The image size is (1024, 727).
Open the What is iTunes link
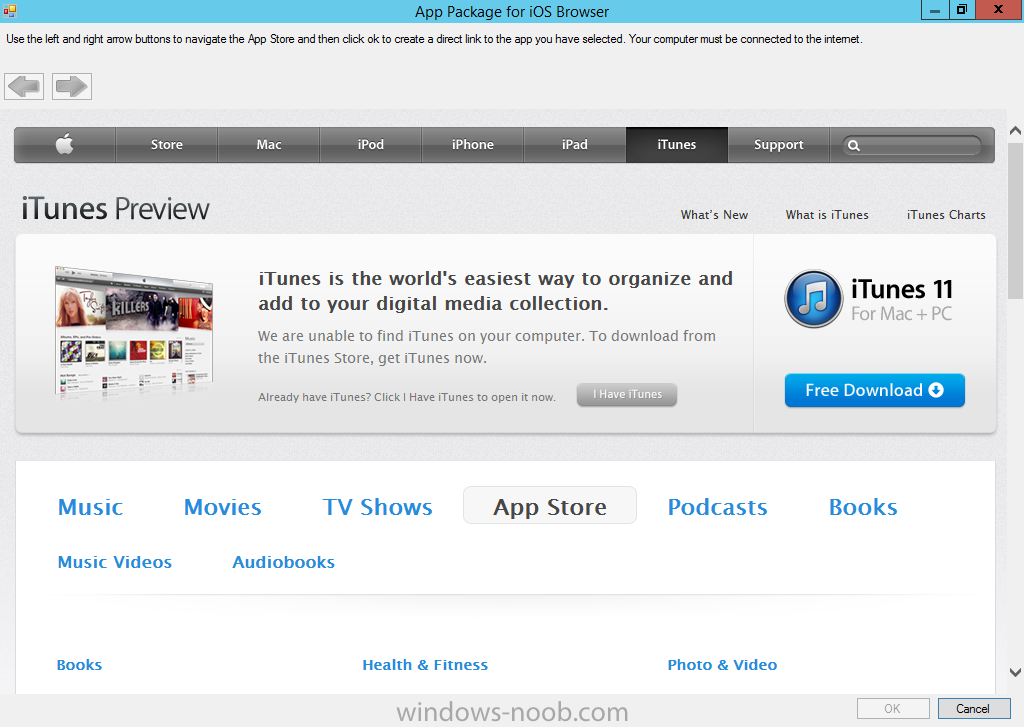click(827, 215)
